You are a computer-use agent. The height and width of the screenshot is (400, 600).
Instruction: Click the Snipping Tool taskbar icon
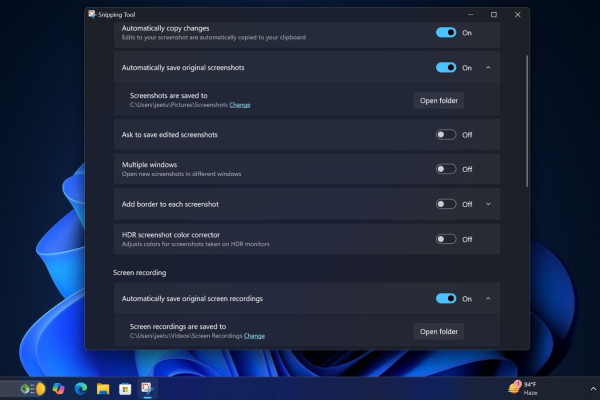coord(147,389)
